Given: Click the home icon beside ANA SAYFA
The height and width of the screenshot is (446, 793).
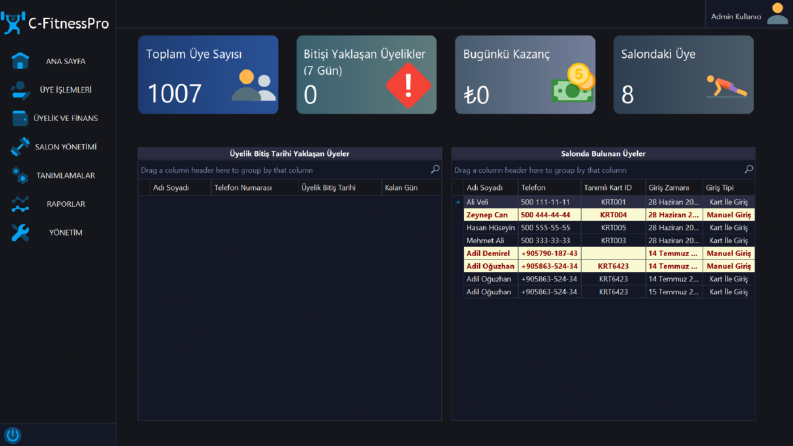Looking at the screenshot, I should (x=20, y=61).
